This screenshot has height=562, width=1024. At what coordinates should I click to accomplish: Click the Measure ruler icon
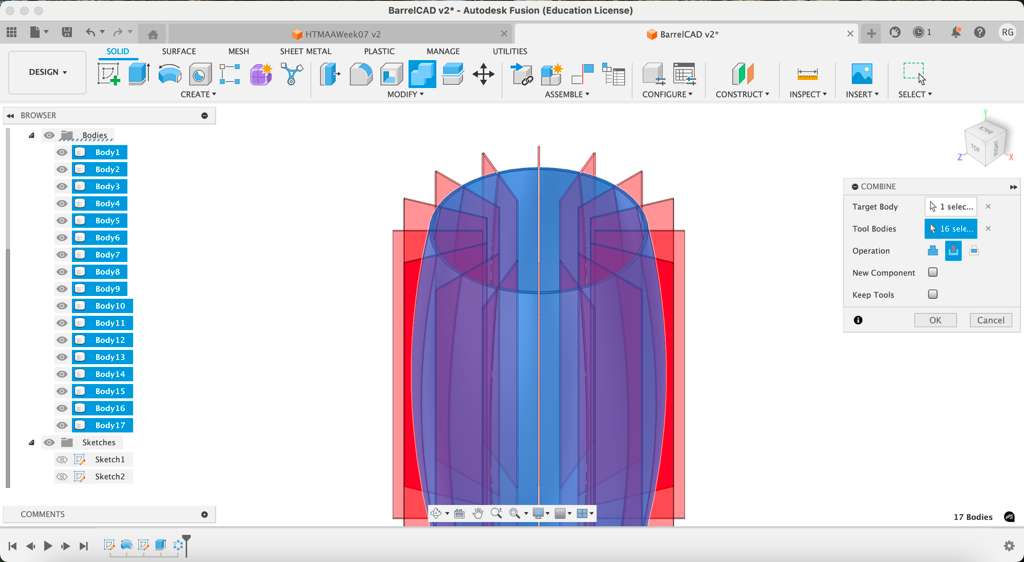(807, 74)
